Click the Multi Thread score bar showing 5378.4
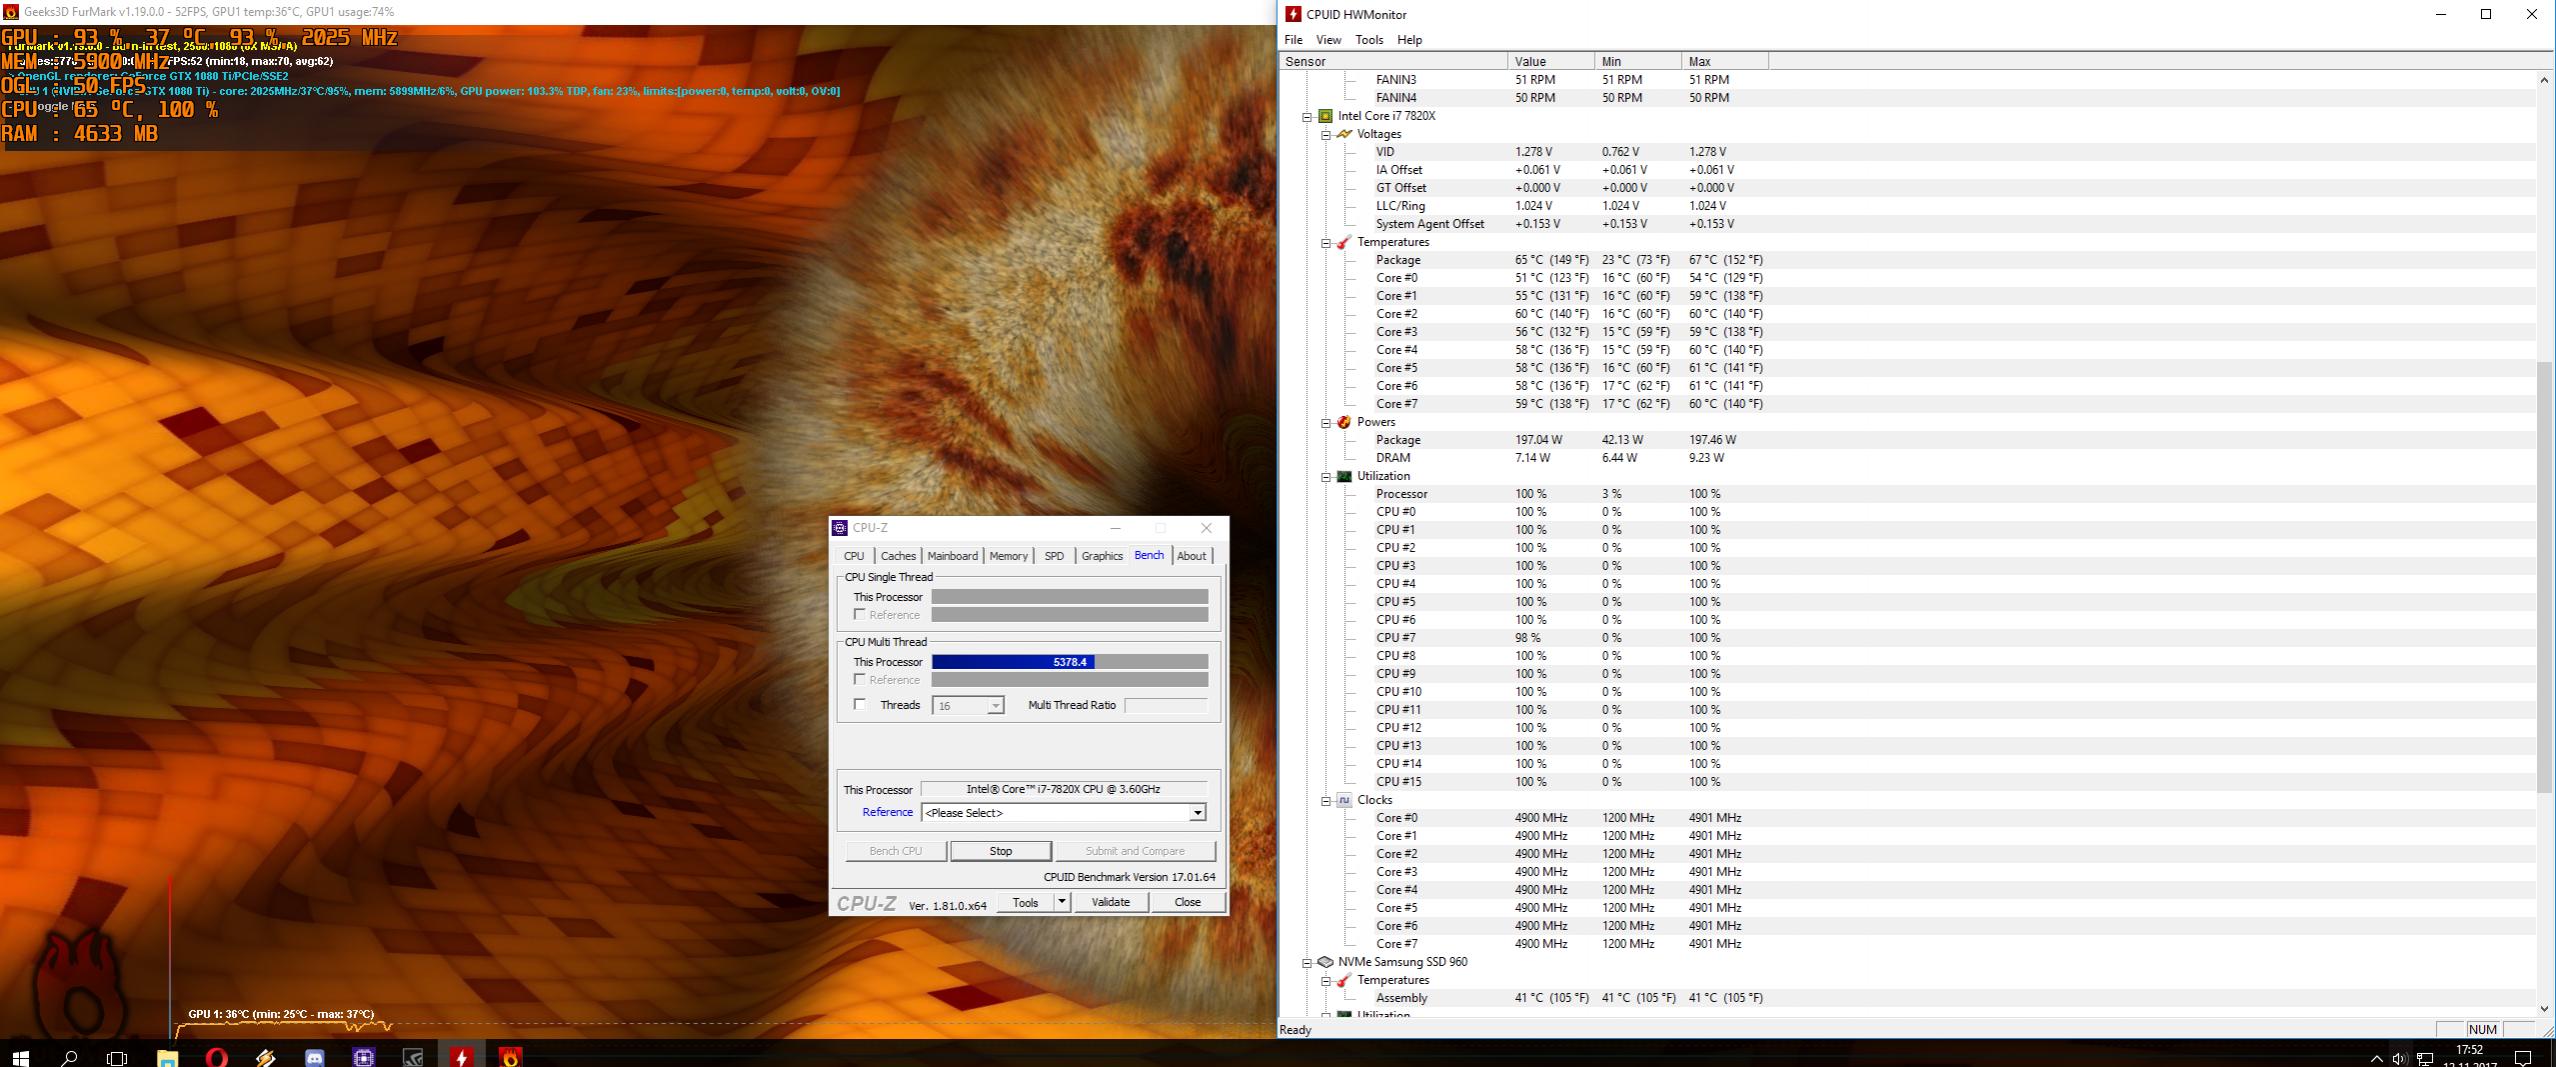The width and height of the screenshot is (2556, 1067). pos(1069,662)
